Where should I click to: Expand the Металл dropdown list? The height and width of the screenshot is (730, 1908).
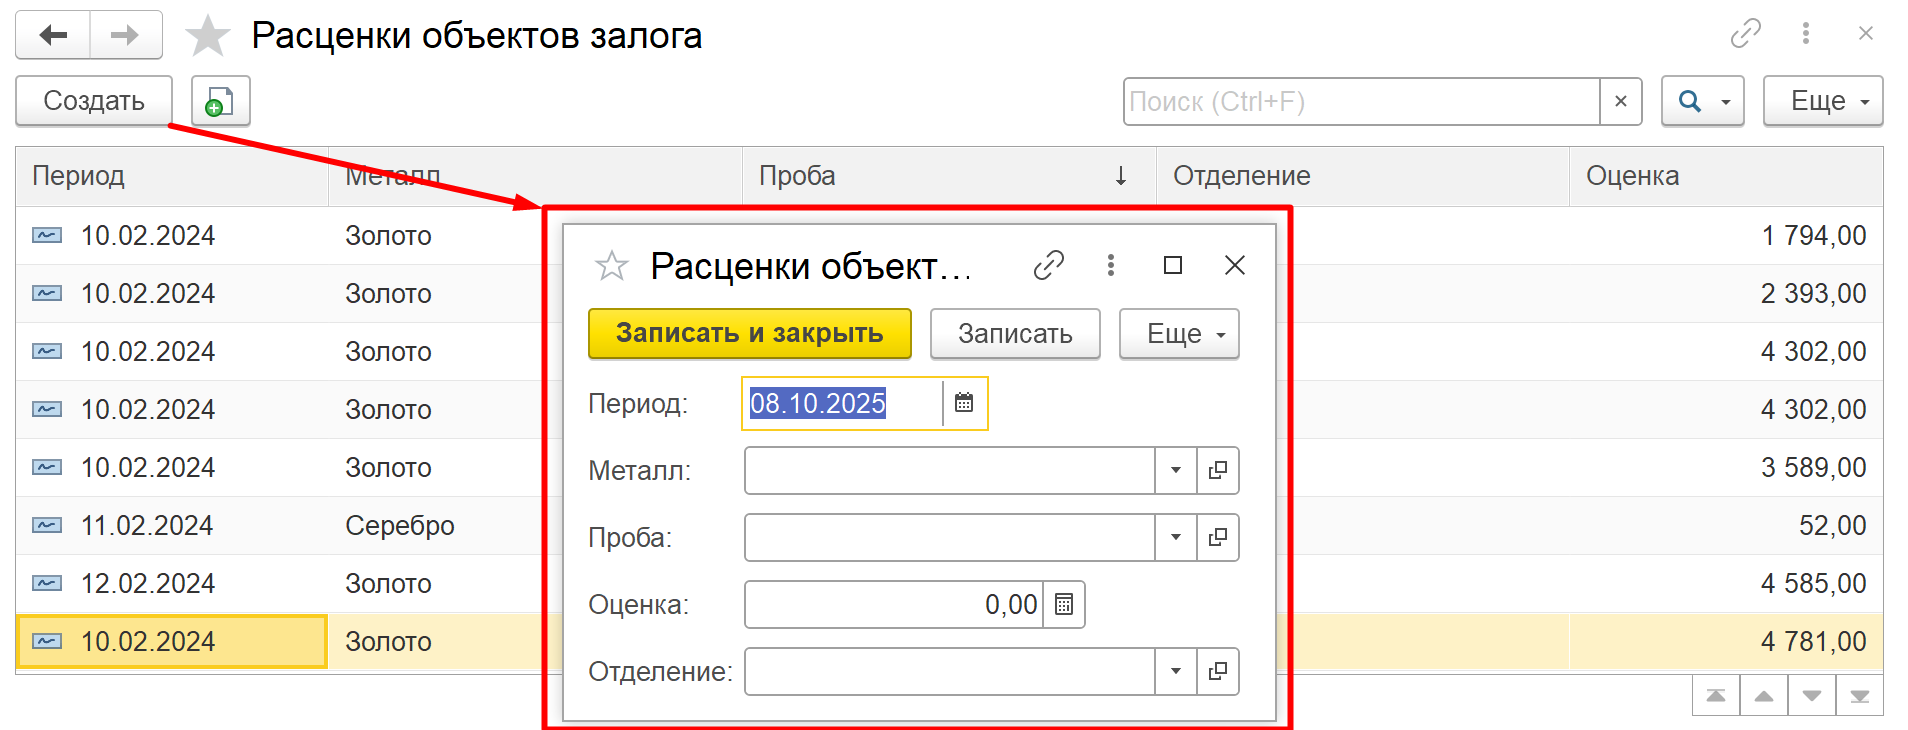coord(1176,470)
